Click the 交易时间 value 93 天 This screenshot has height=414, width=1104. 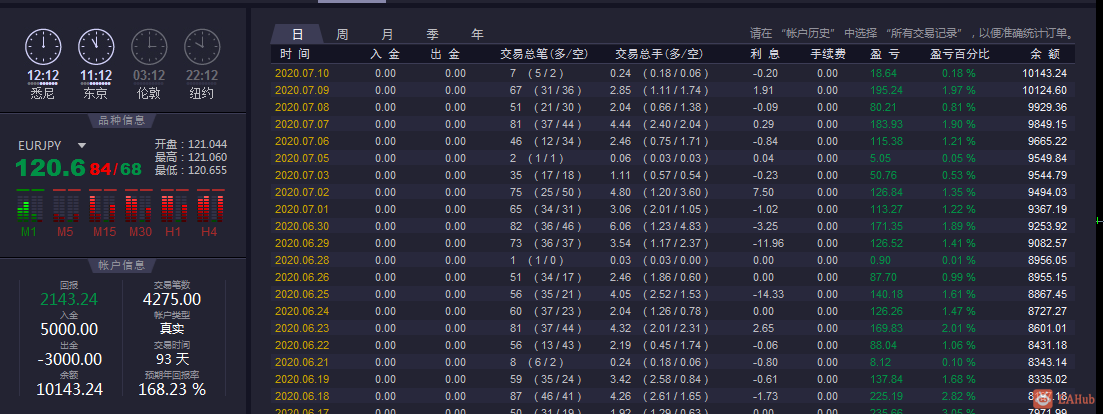pyautogui.click(x=172, y=359)
